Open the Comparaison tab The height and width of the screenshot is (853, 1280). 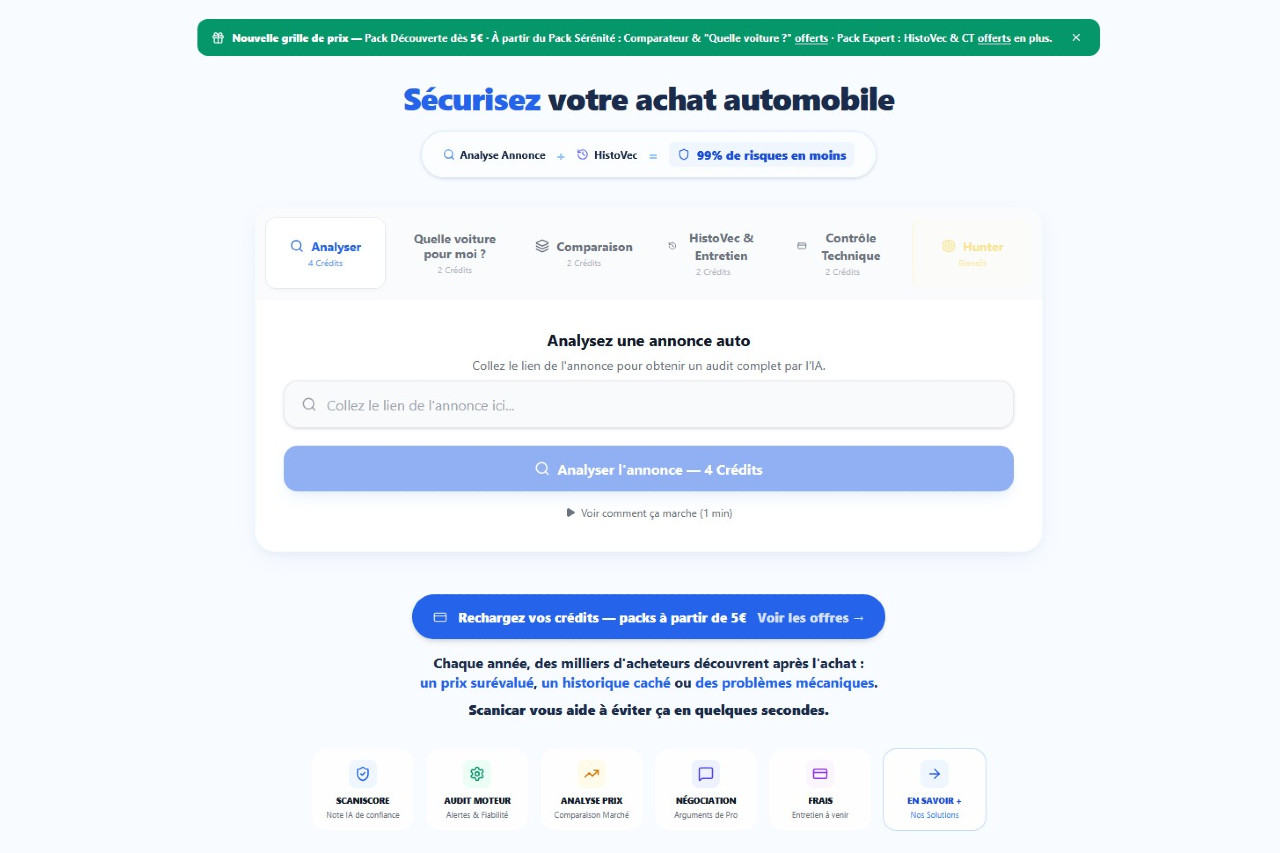click(x=584, y=254)
